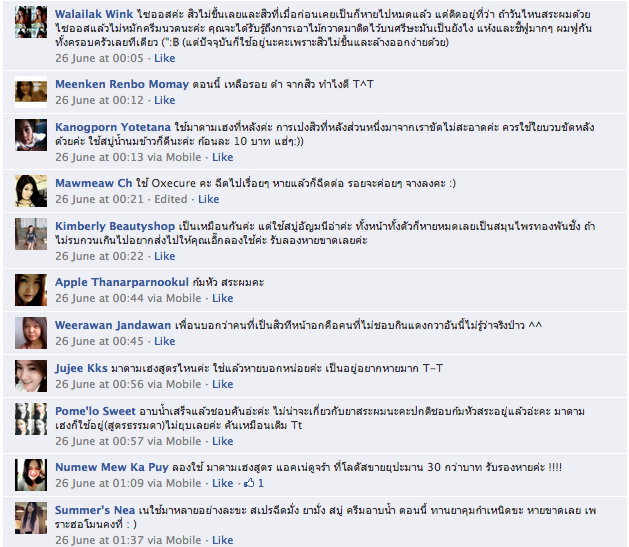The image size is (629, 547).
Task: Open Walailak Wink's profile picture
Action: (31, 22)
